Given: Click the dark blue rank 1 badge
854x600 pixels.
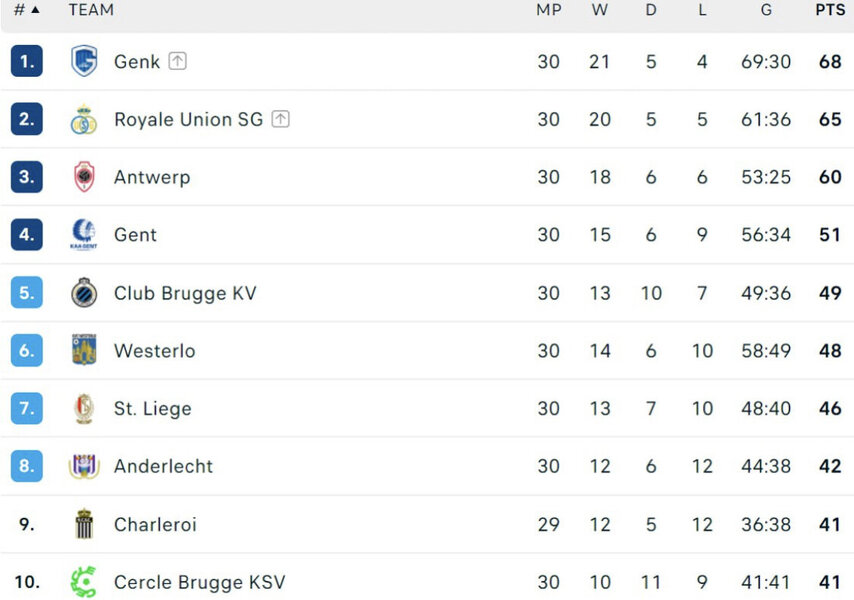Looking at the screenshot, I should click(27, 61).
